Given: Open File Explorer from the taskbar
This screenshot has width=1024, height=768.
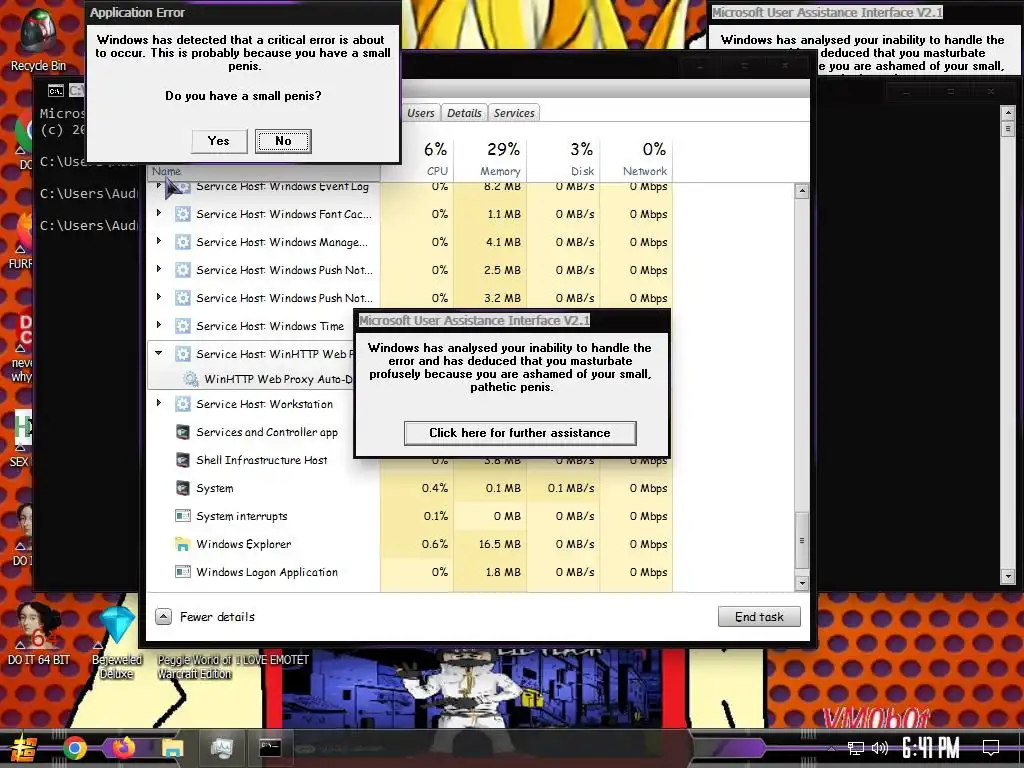Looking at the screenshot, I should pyautogui.click(x=172, y=748).
